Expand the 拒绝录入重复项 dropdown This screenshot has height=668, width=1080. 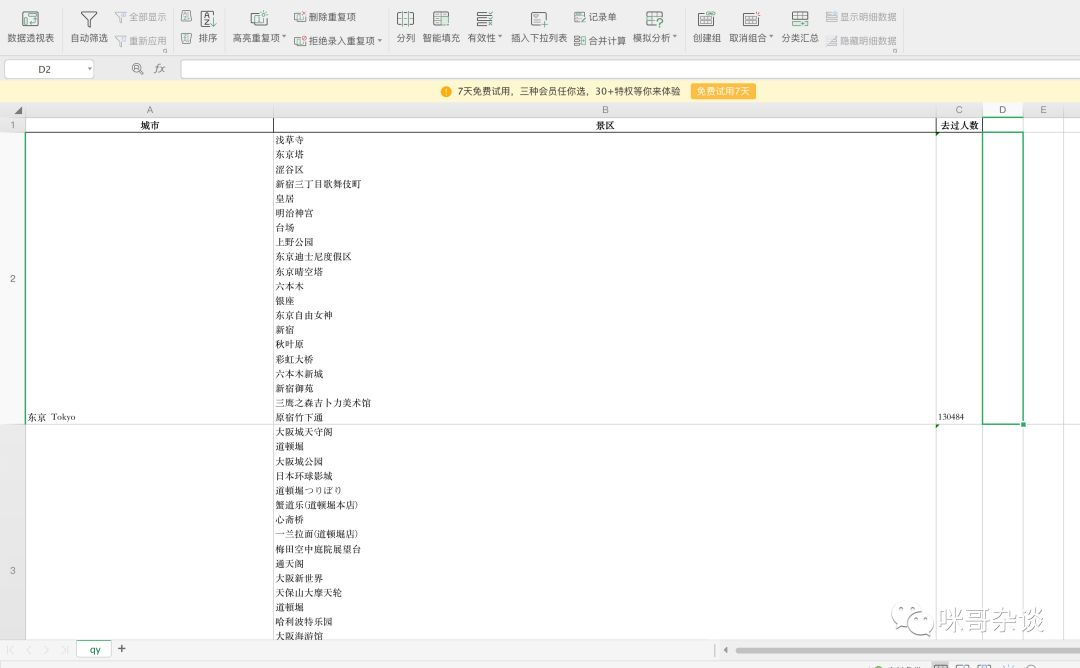(380, 41)
